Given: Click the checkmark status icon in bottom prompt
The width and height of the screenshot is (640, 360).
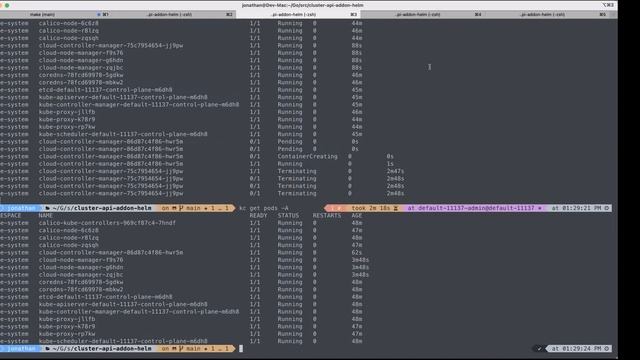Looking at the screenshot, I should click(539, 349).
